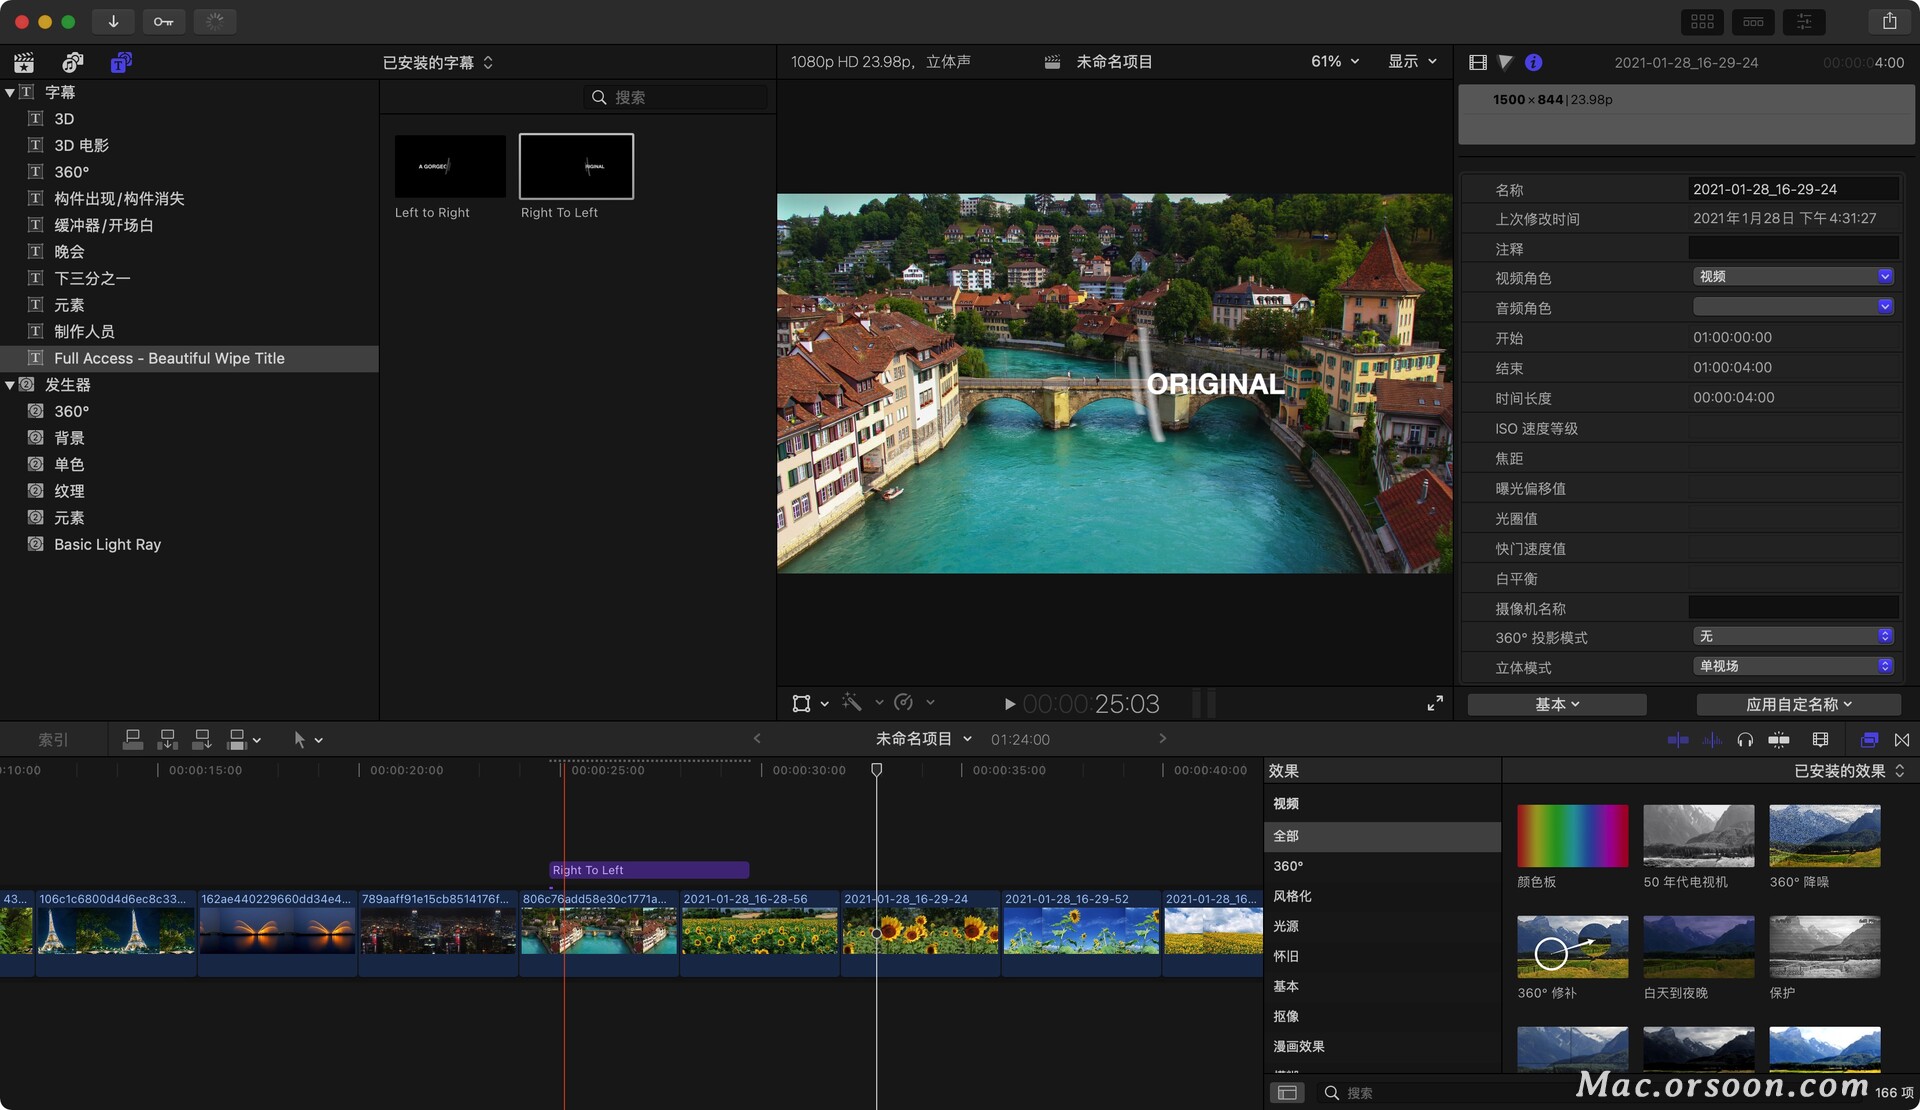Open the keyword editor key icon
Image resolution: width=1920 pixels, height=1110 pixels.
(x=163, y=21)
